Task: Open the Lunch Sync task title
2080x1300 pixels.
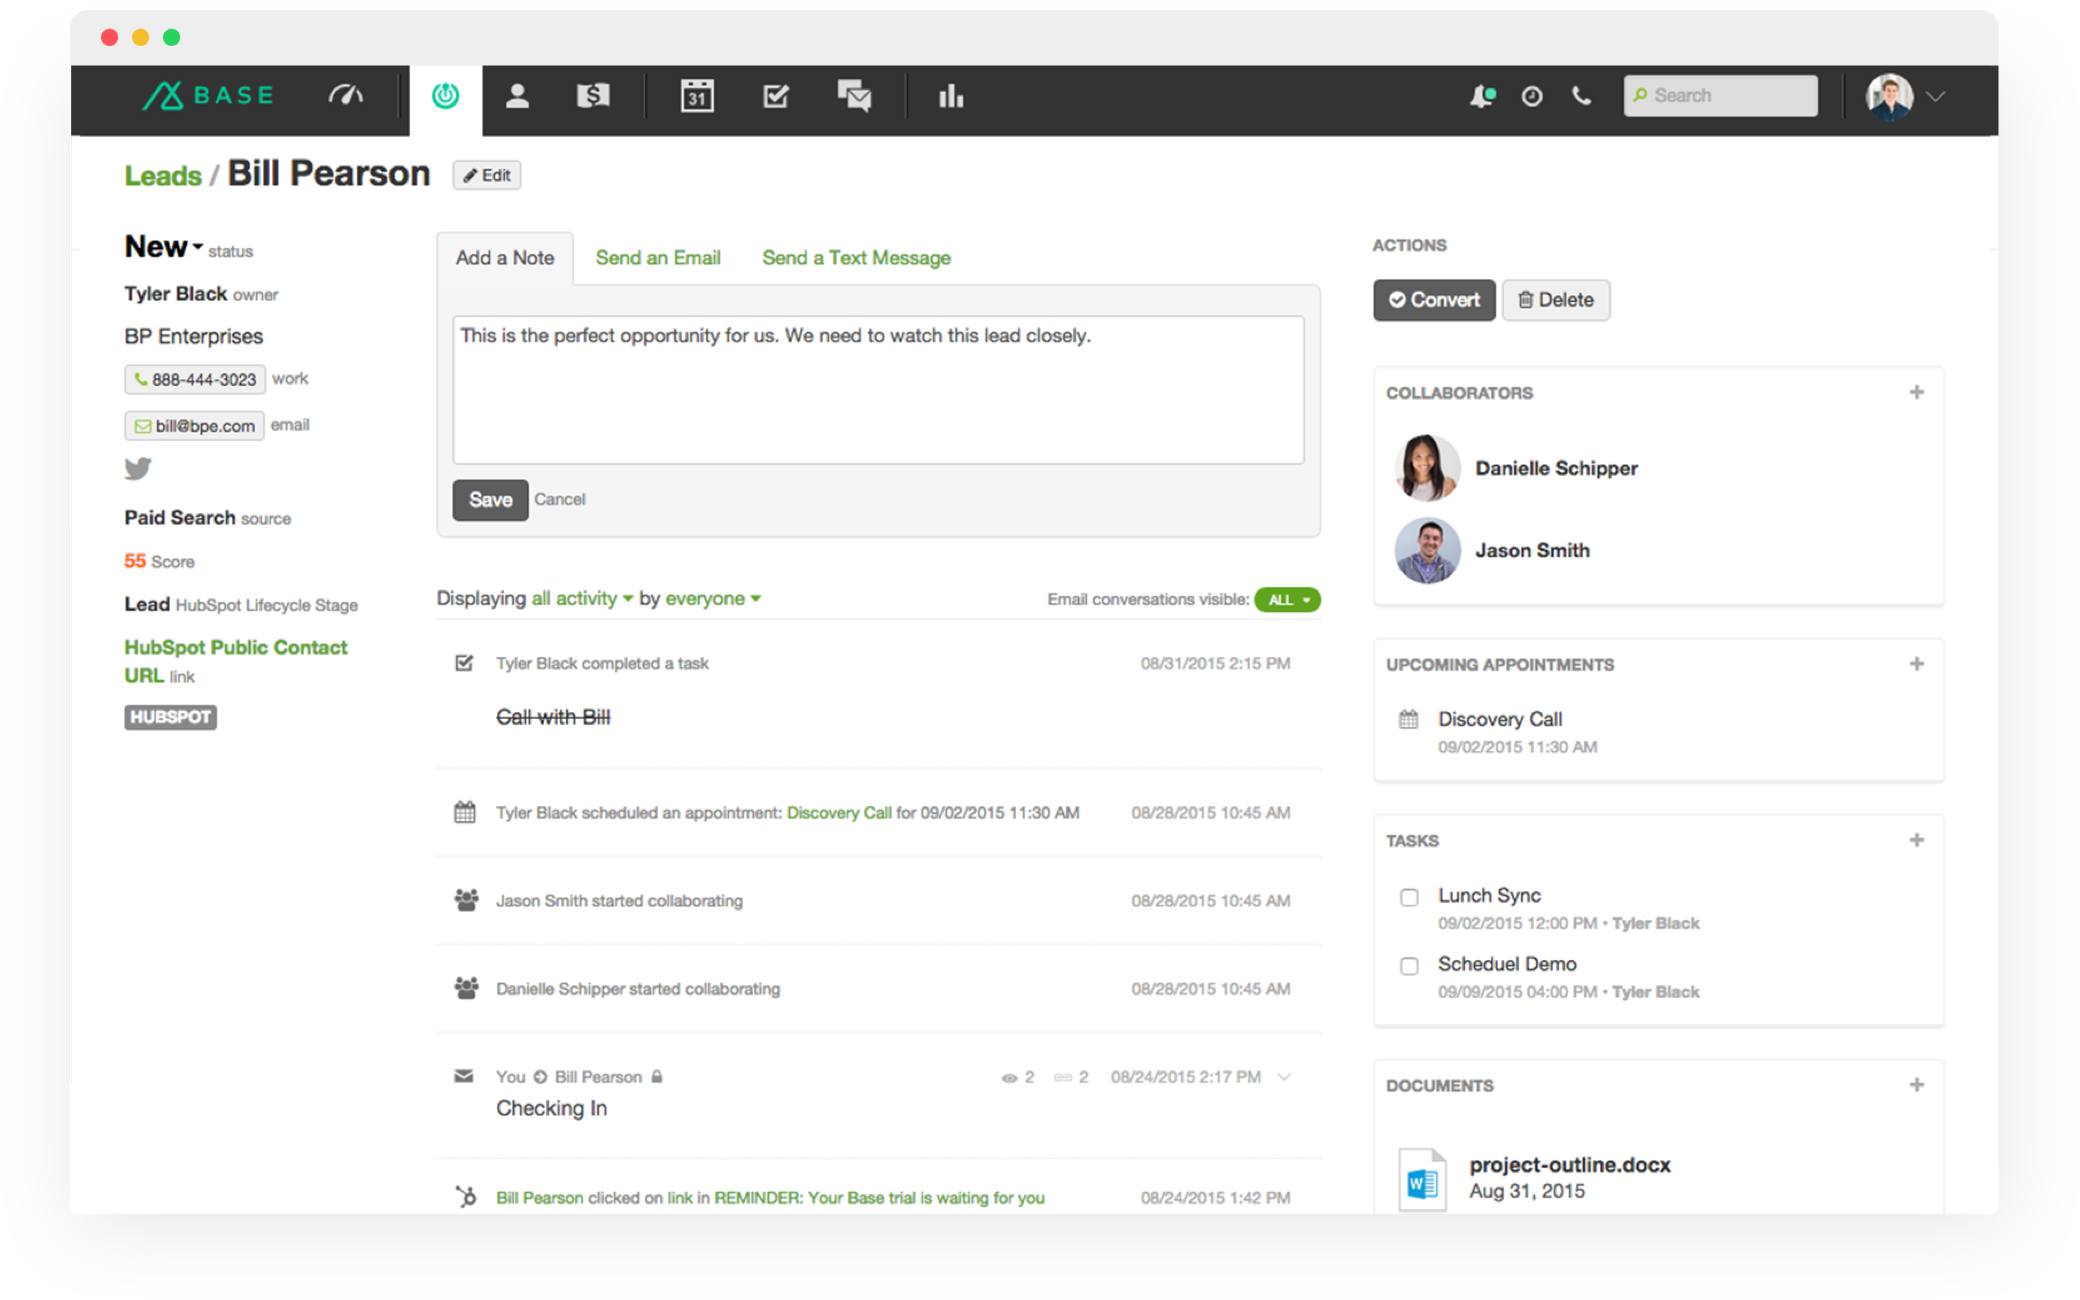Action: (x=1490, y=895)
